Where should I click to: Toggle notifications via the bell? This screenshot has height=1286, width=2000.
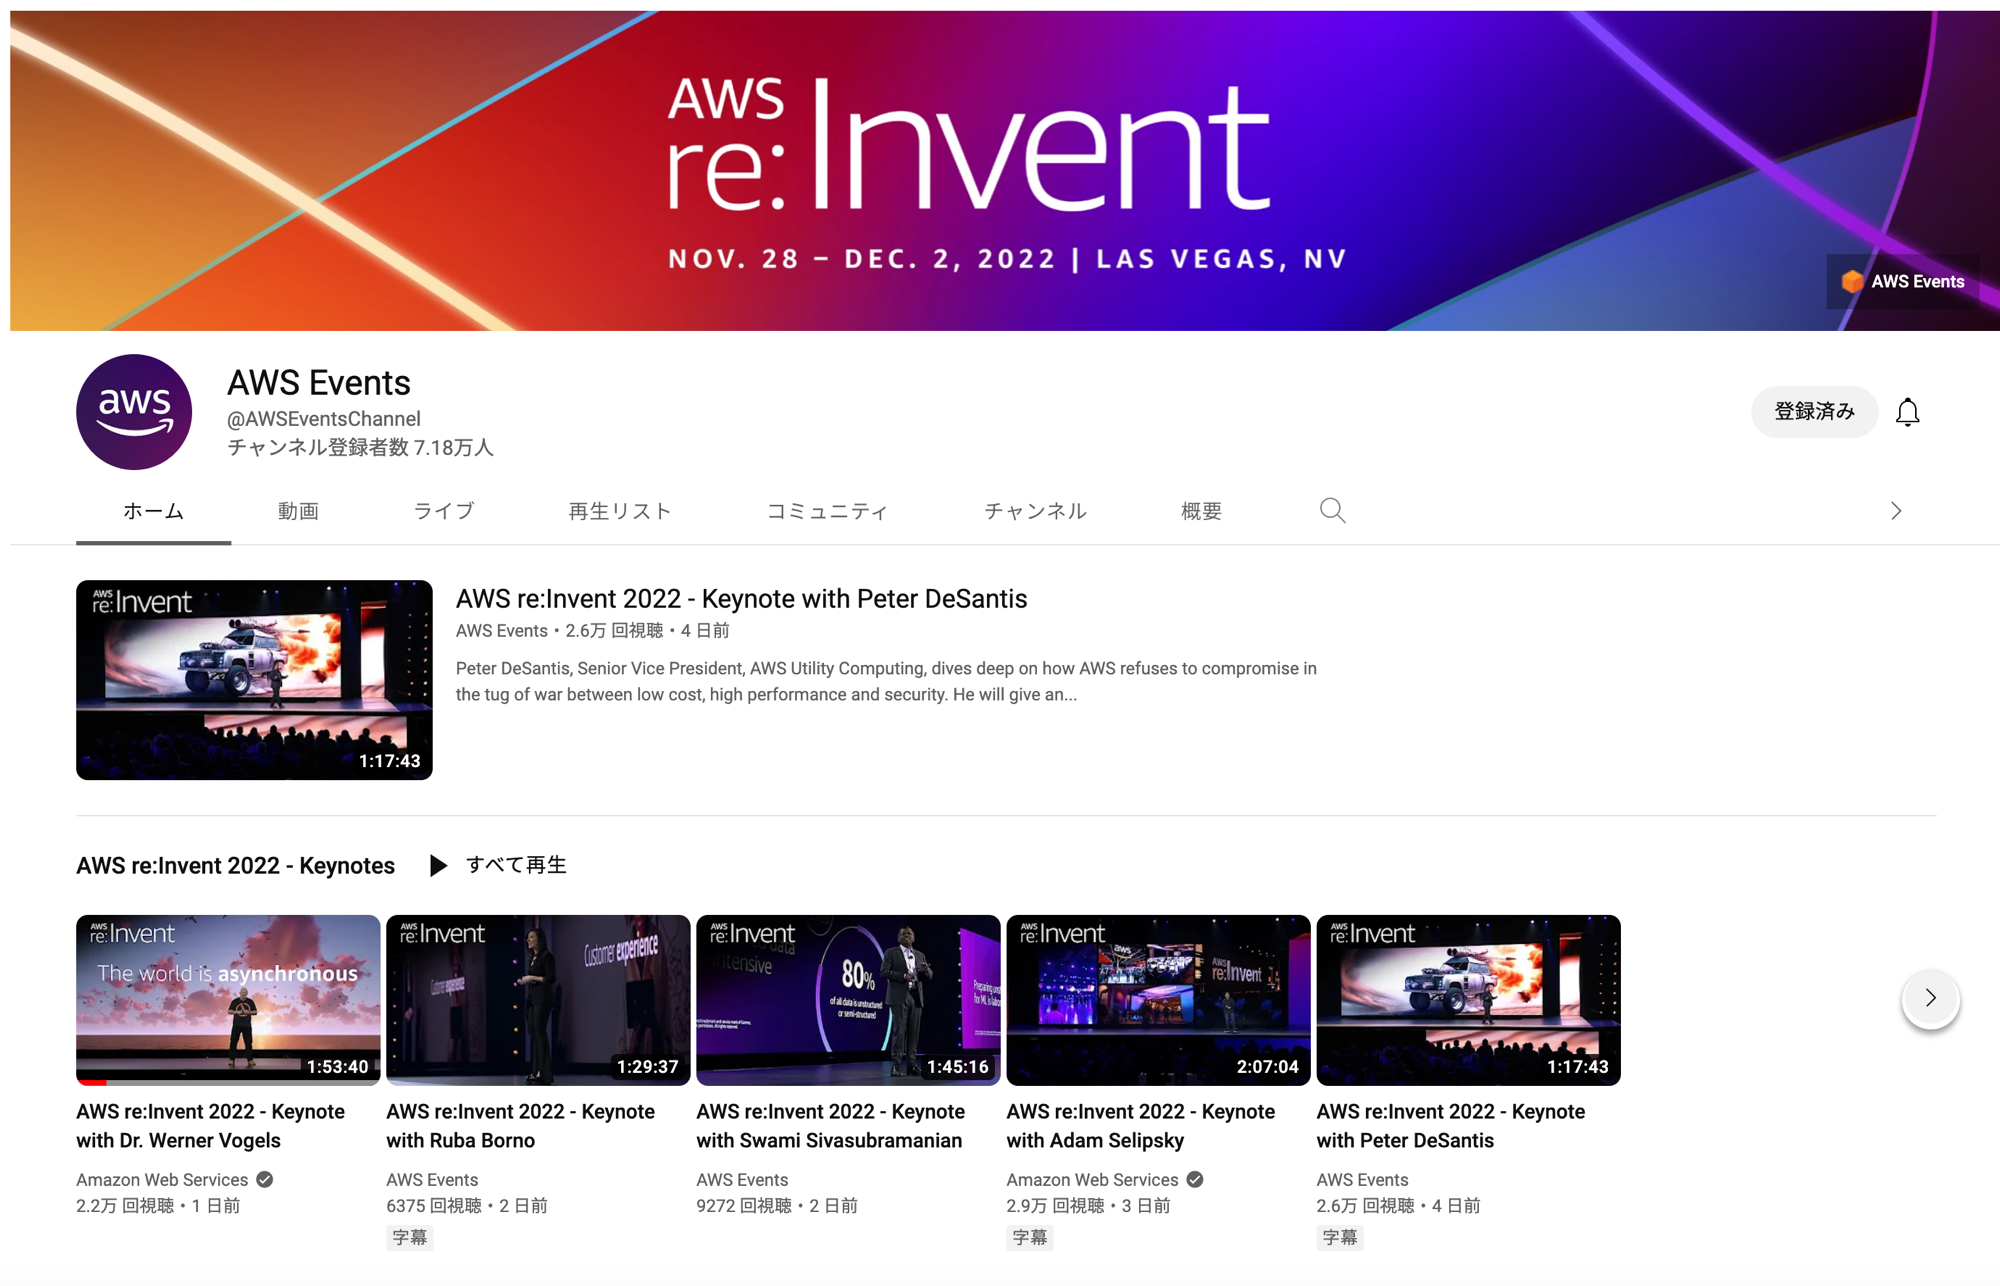[x=1908, y=411]
